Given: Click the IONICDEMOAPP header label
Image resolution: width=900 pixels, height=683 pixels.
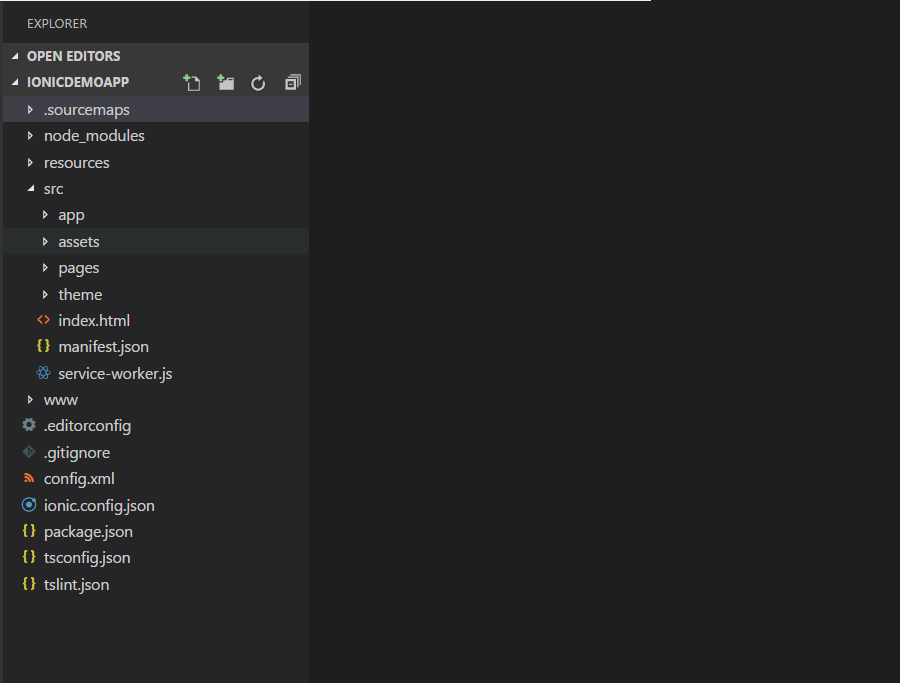Looking at the screenshot, I should coord(78,83).
